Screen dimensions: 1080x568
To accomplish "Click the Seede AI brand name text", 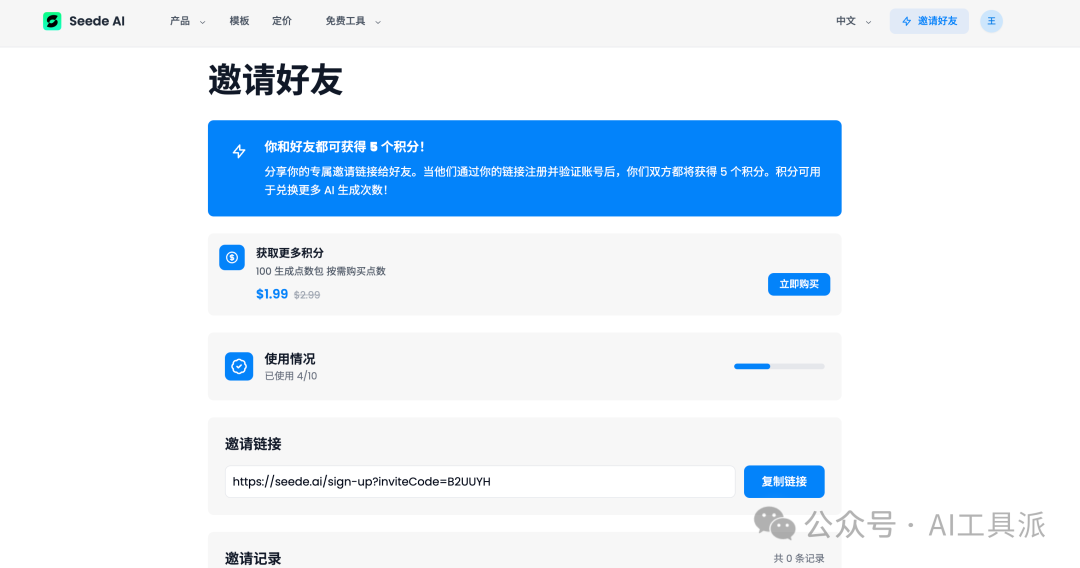I will click(x=97, y=21).
